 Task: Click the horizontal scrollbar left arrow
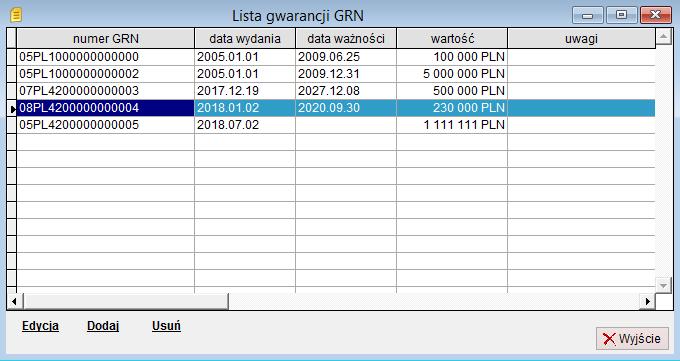click(x=15, y=301)
